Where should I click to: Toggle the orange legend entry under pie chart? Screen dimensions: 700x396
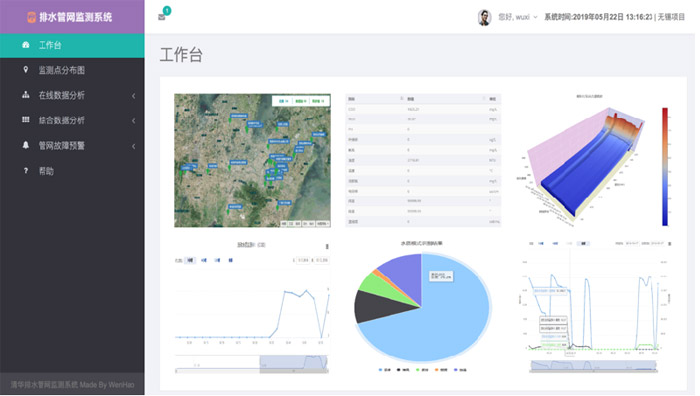click(441, 370)
